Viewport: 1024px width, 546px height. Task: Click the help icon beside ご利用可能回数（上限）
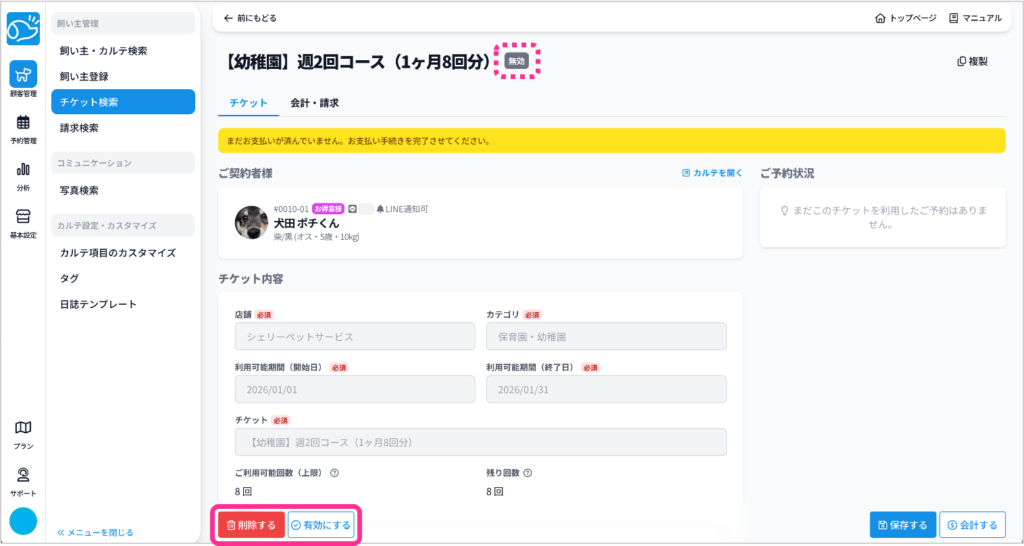point(334,474)
